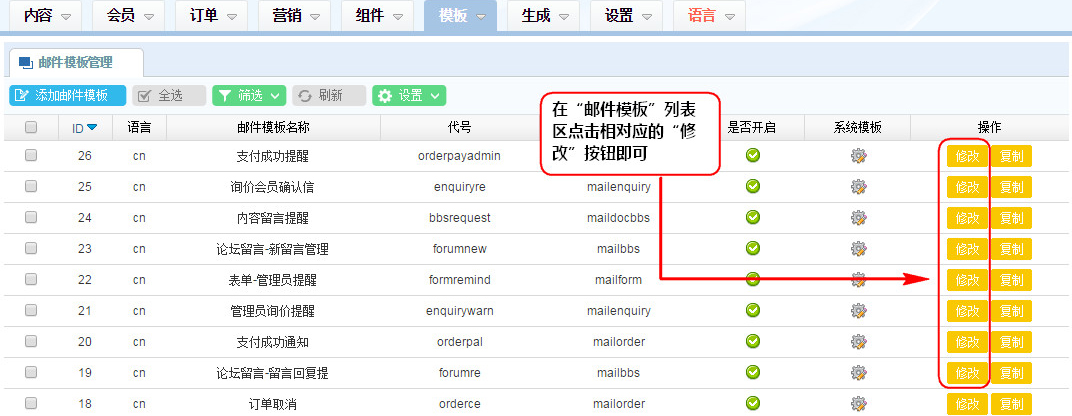Viewport: 1072px width, 416px height.
Task: Expand the green 设置 dropdown in toolbar
Action: click(408, 95)
